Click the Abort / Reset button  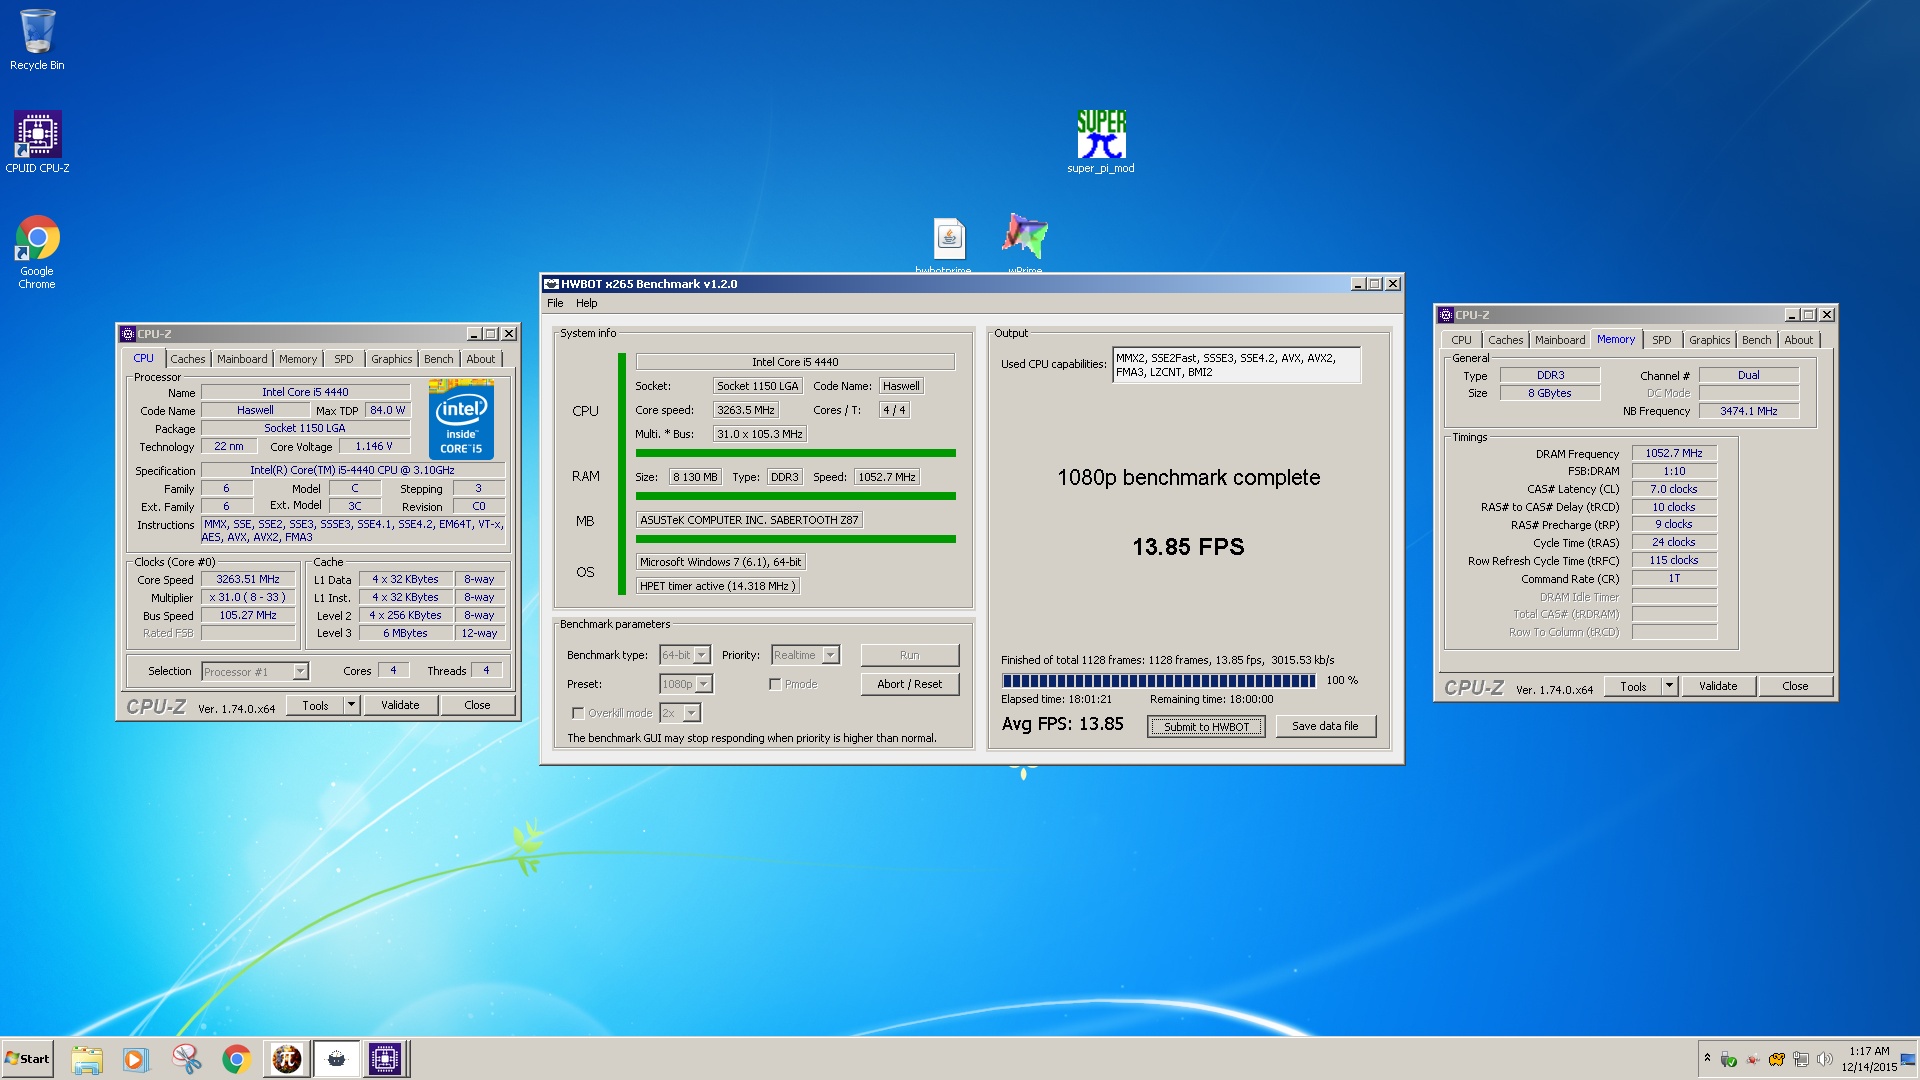coord(909,684)
